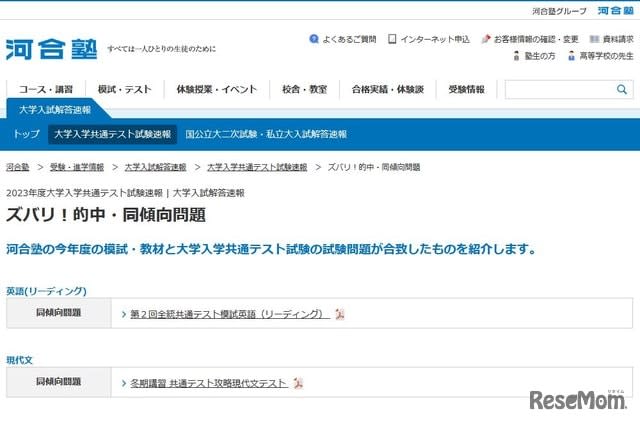Click 受験・進学情報 breadcrumb link
The width and height of the screenshot is (640, 423).
[x=77, y=167]
